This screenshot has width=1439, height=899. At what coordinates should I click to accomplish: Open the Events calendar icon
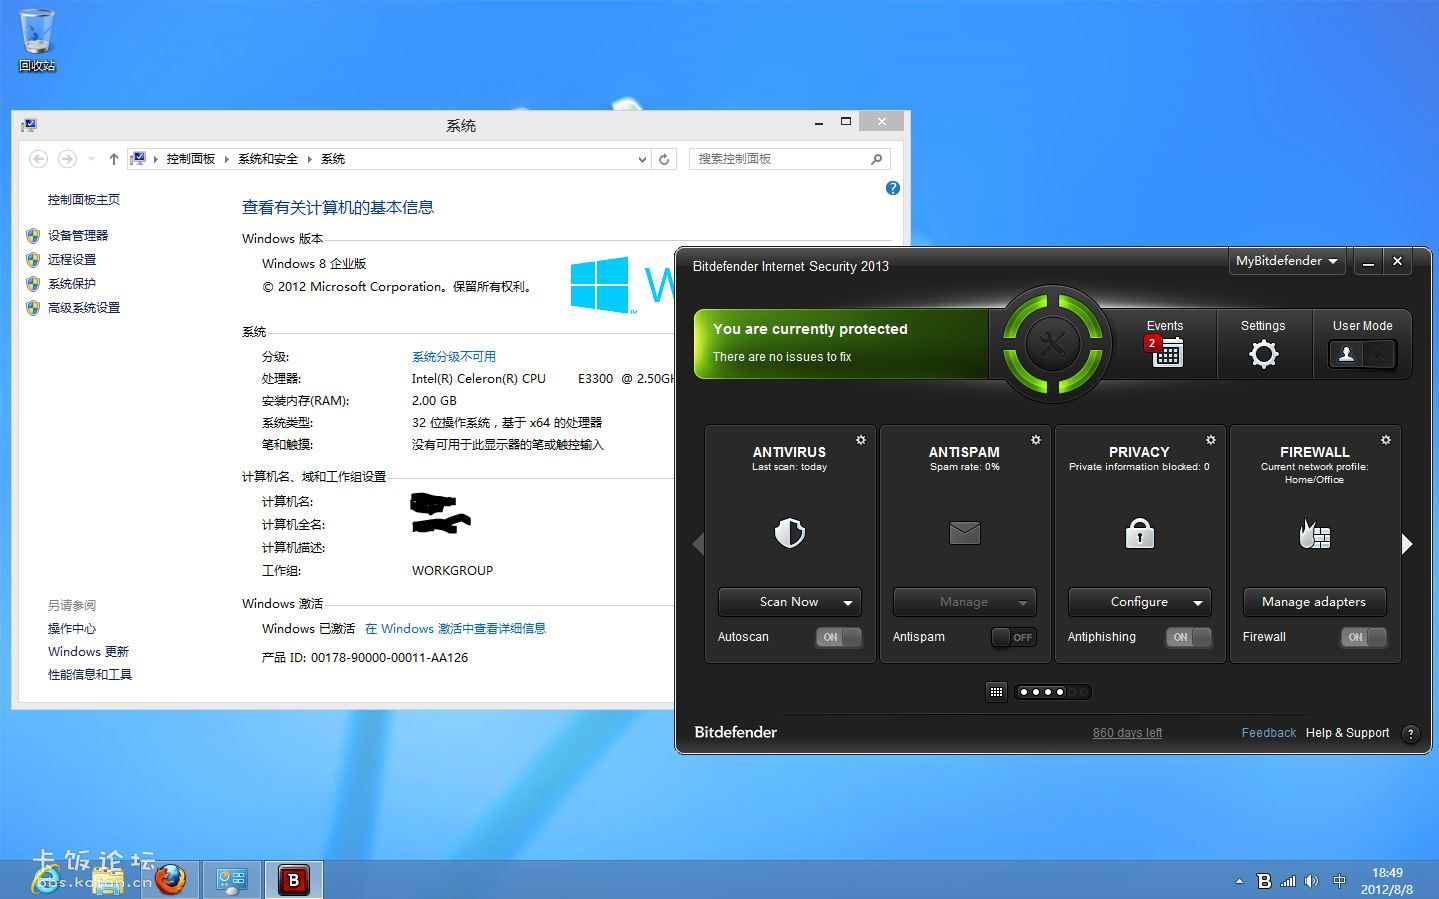(1165, 351)
